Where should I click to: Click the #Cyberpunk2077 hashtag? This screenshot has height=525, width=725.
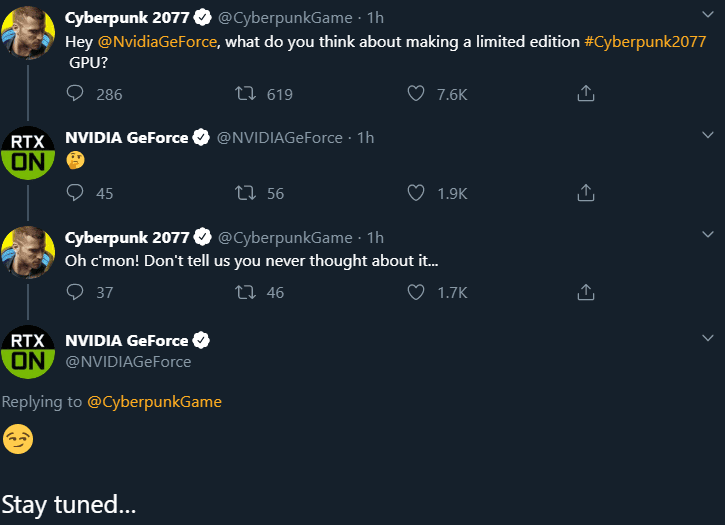(644, 42)
